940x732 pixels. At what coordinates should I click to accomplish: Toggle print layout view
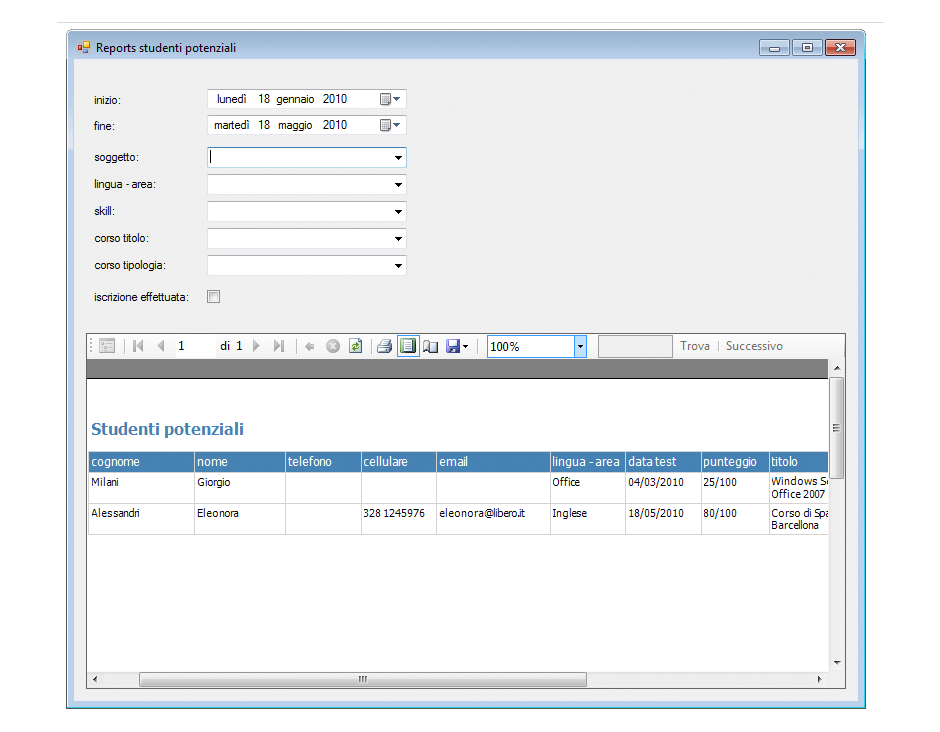point(408,346)
